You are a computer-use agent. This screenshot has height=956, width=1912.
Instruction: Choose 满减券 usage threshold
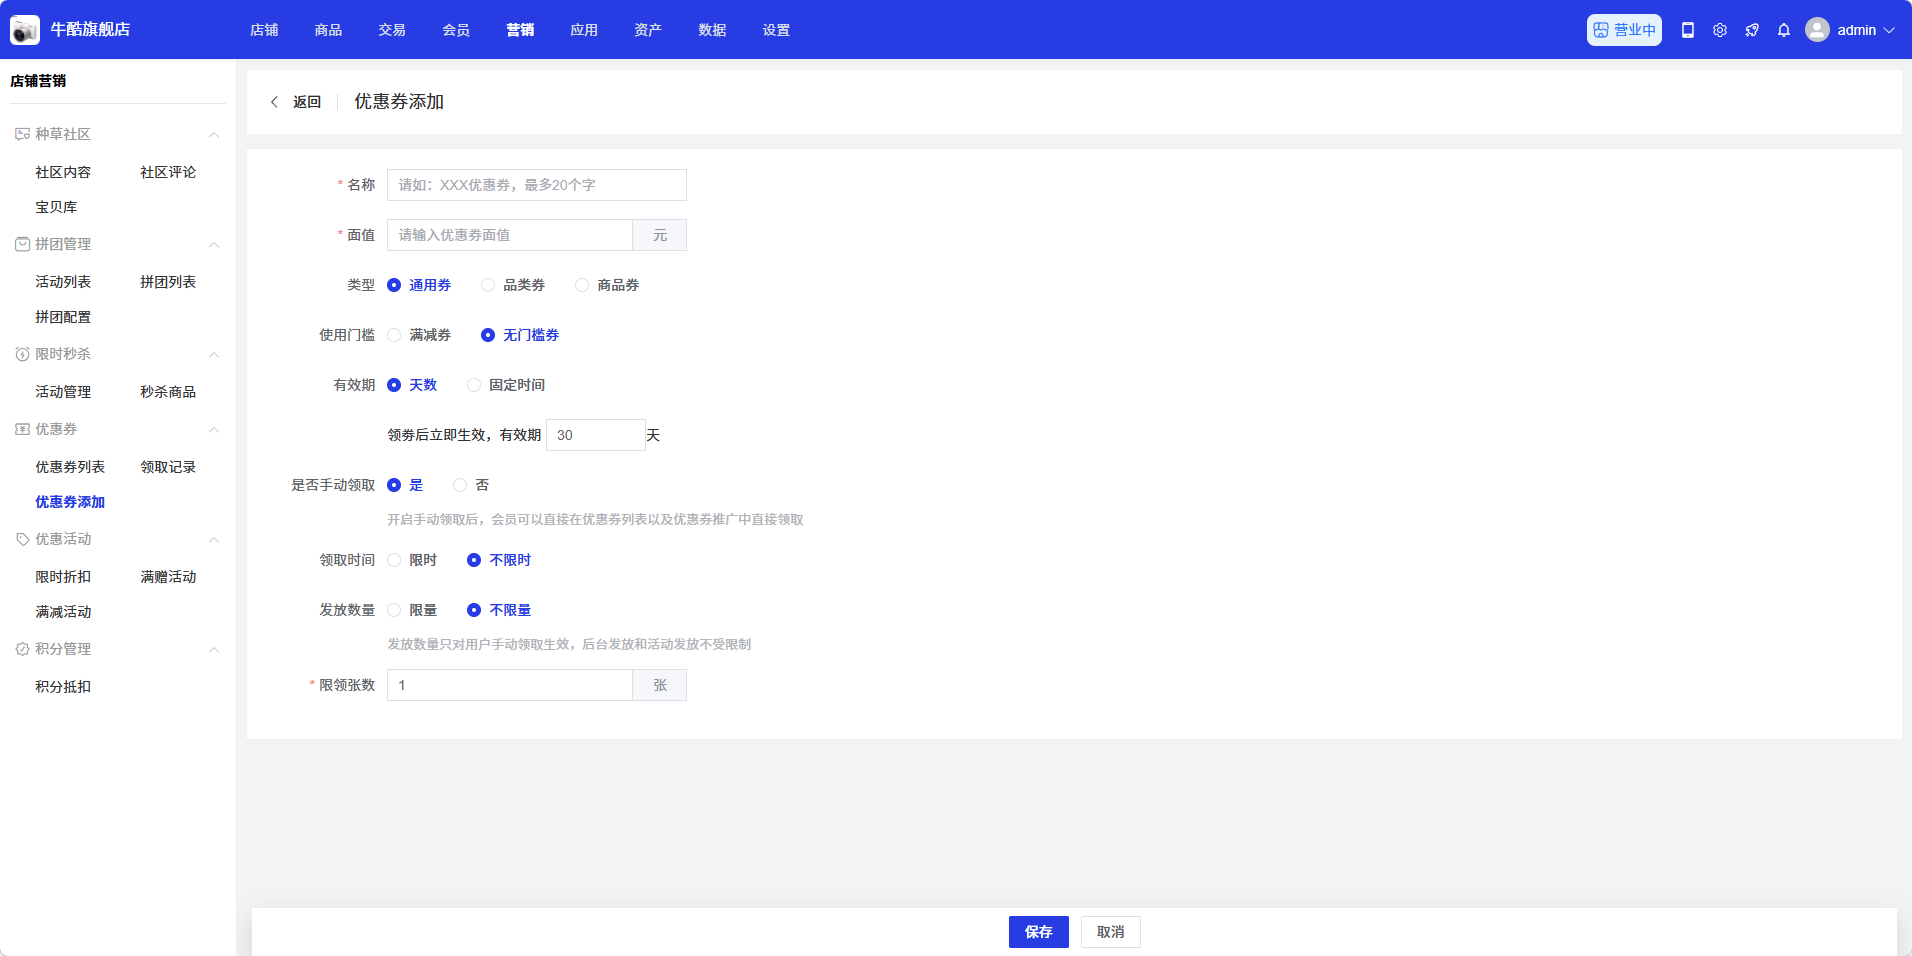[x=419, y=335]
